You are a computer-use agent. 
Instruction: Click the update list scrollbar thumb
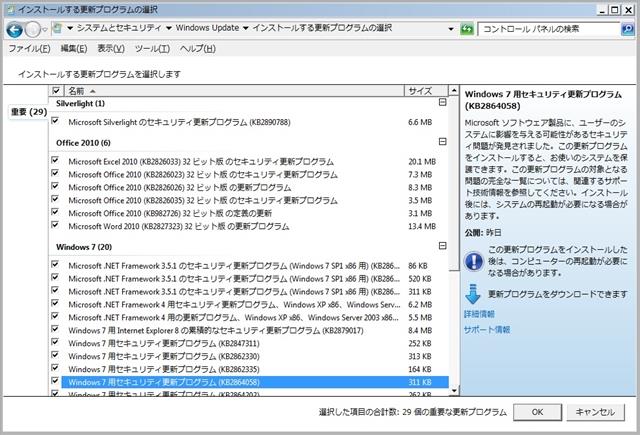[x=453, y=183]
